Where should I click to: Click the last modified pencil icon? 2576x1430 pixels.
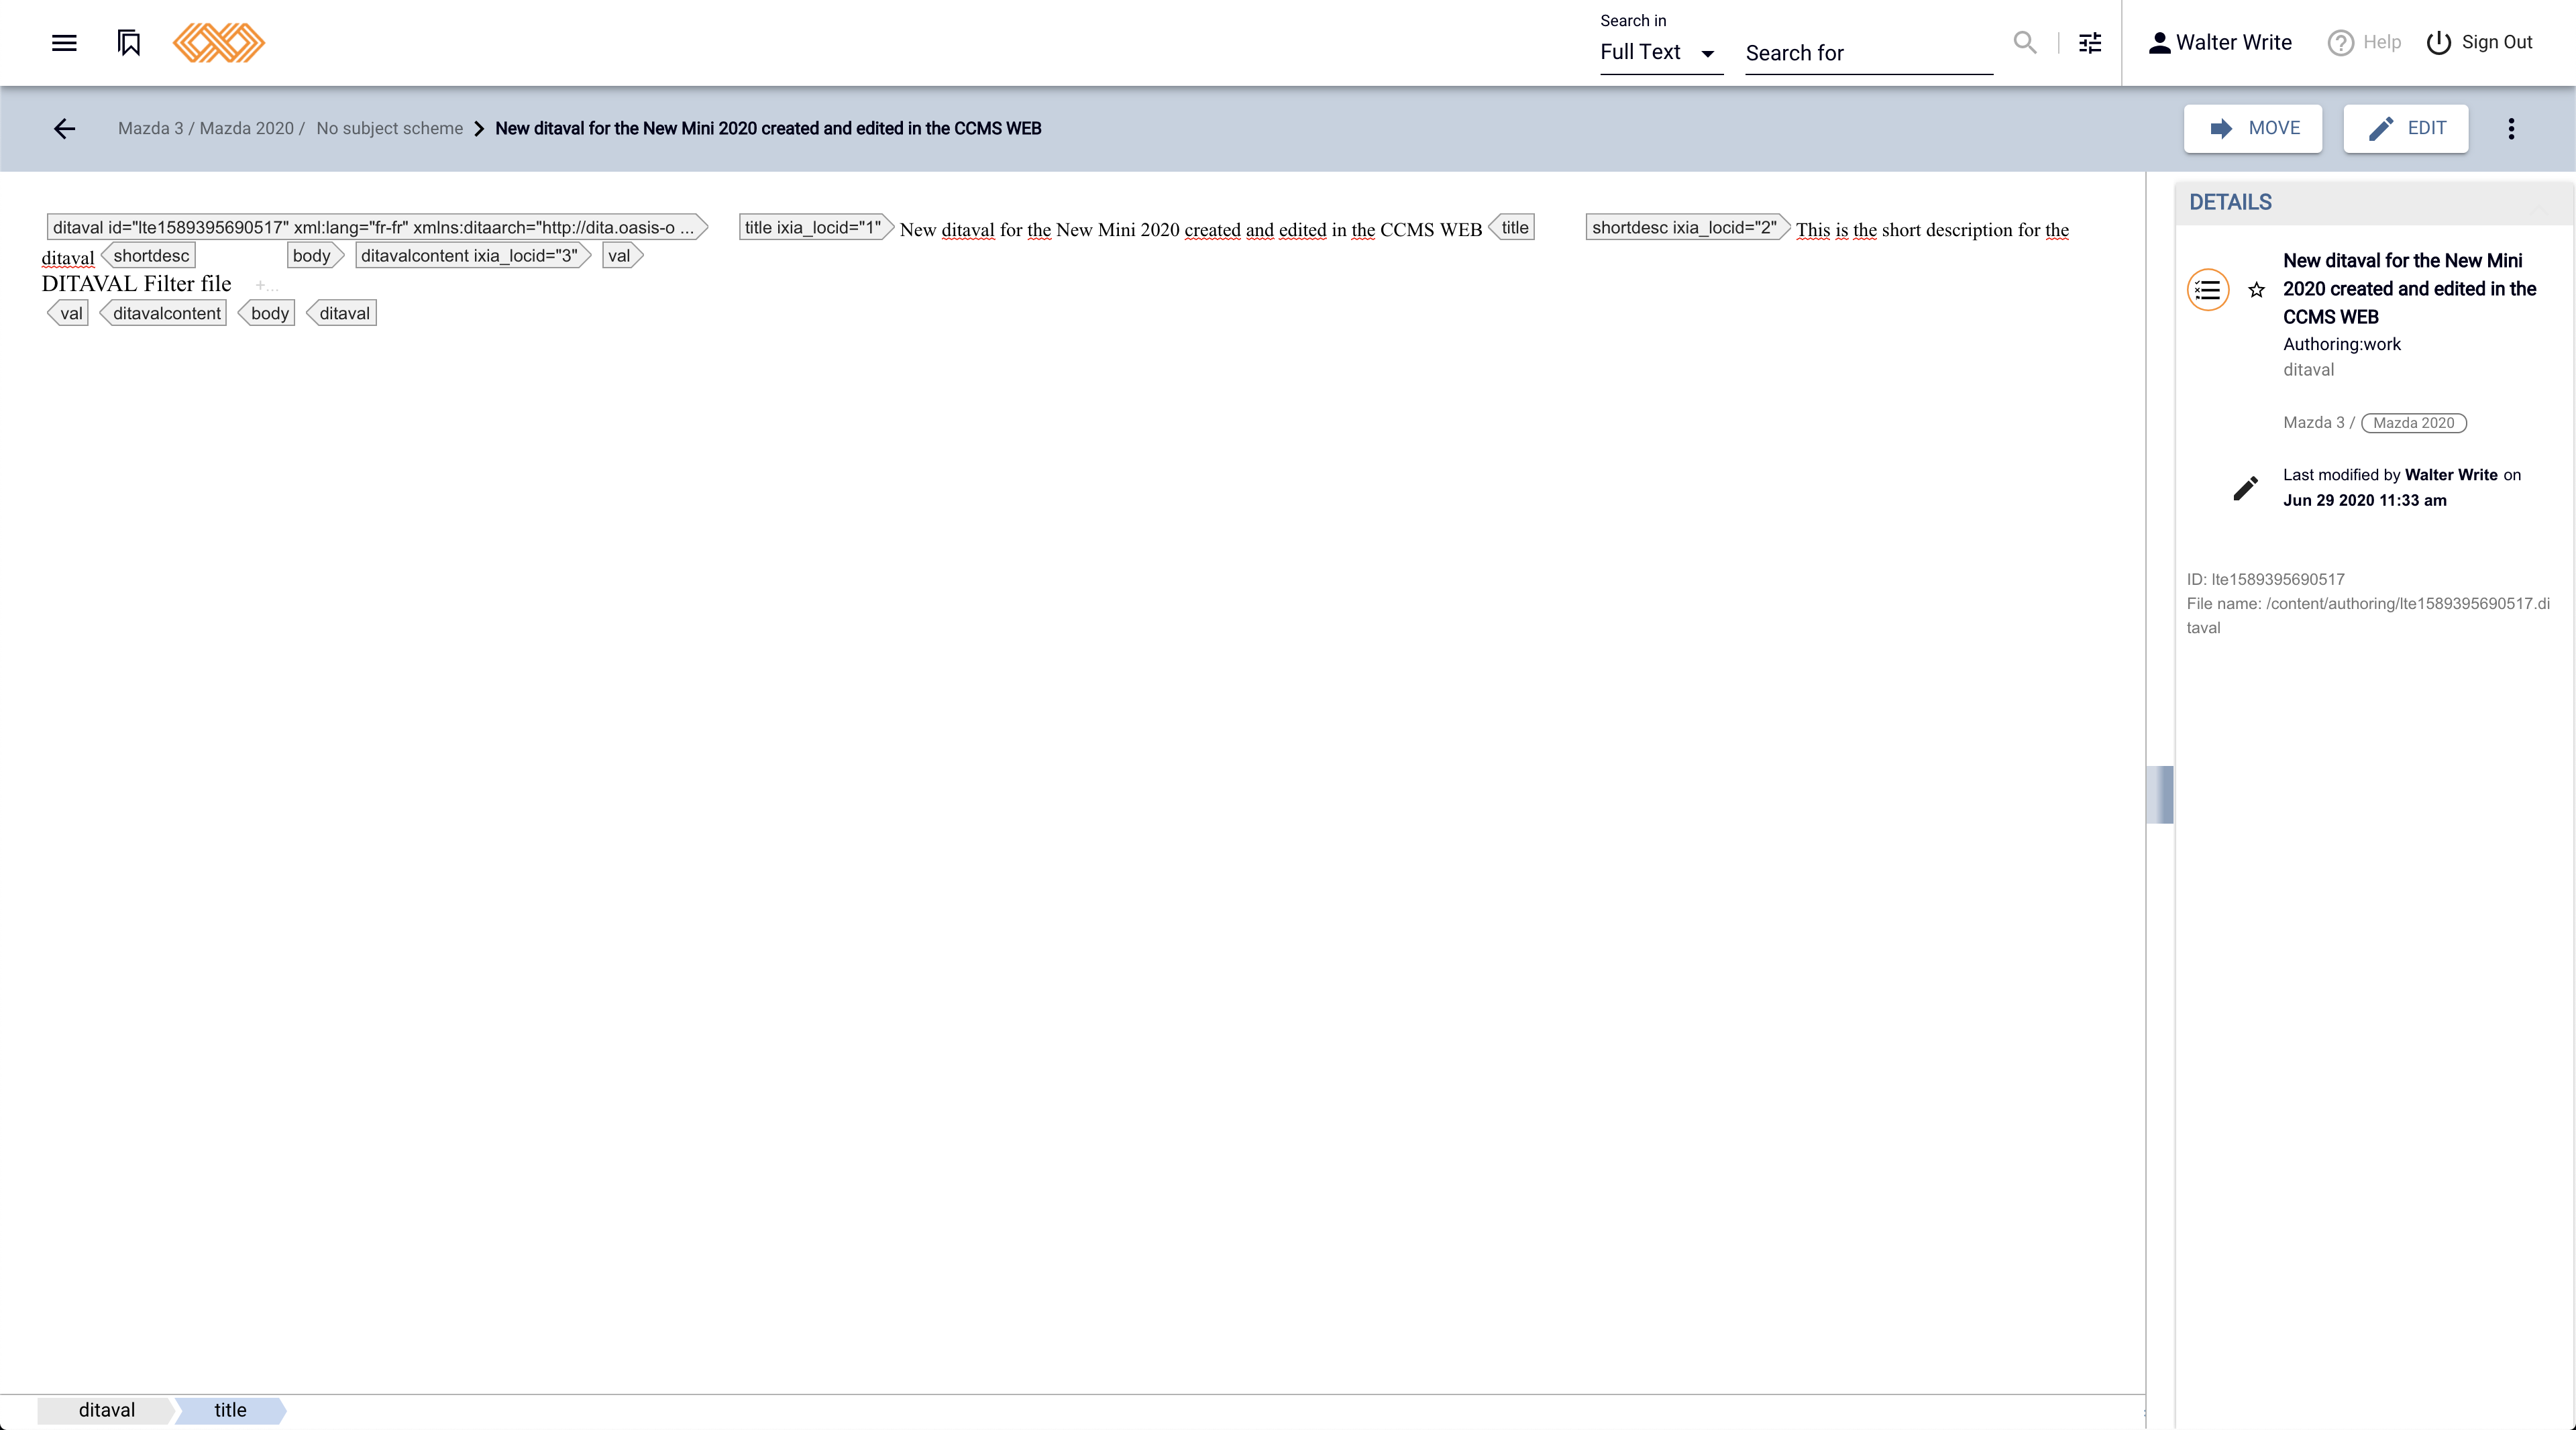2246,488
